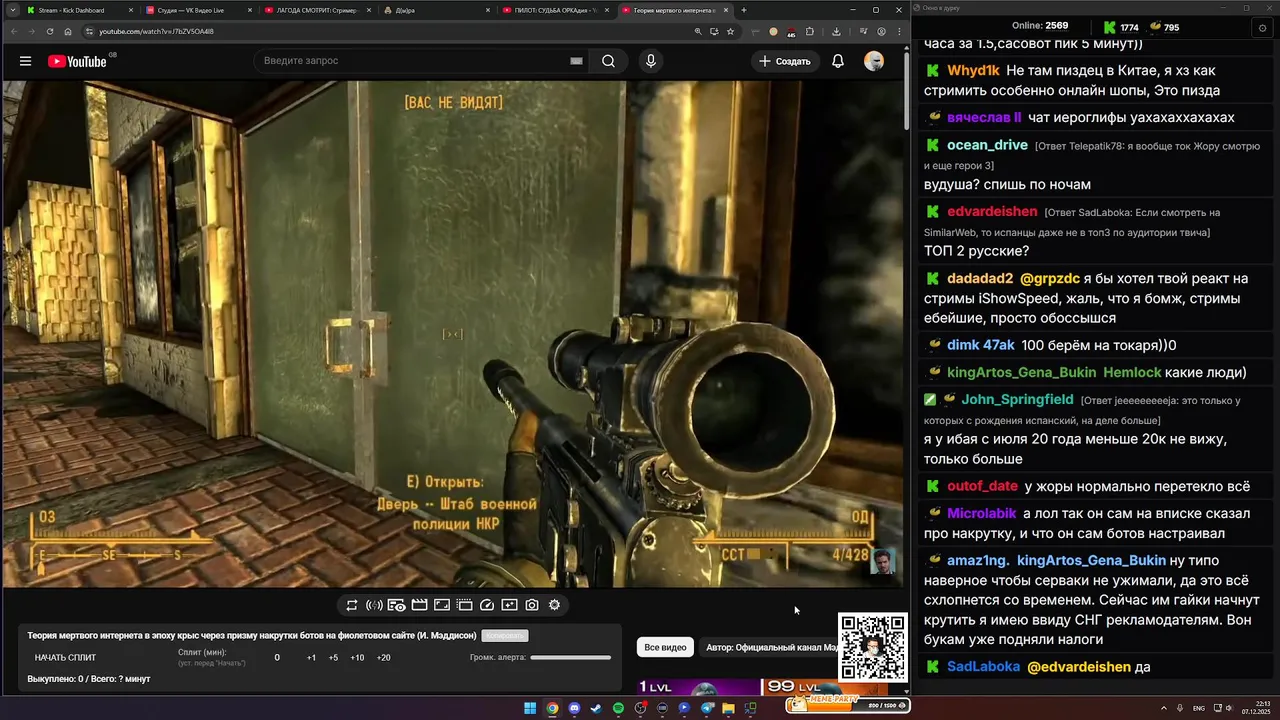Click username Microlabik in chat

tap(982, 514)
